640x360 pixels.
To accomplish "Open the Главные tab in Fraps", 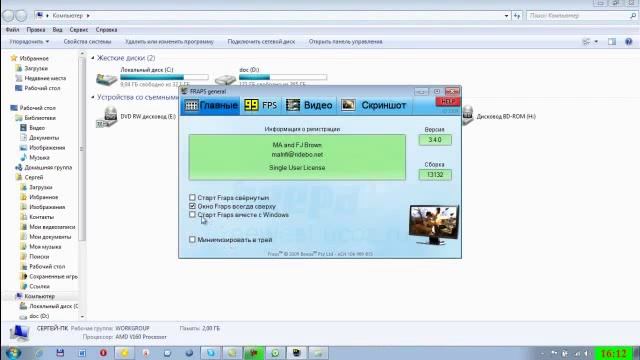I will click(211, 106).
